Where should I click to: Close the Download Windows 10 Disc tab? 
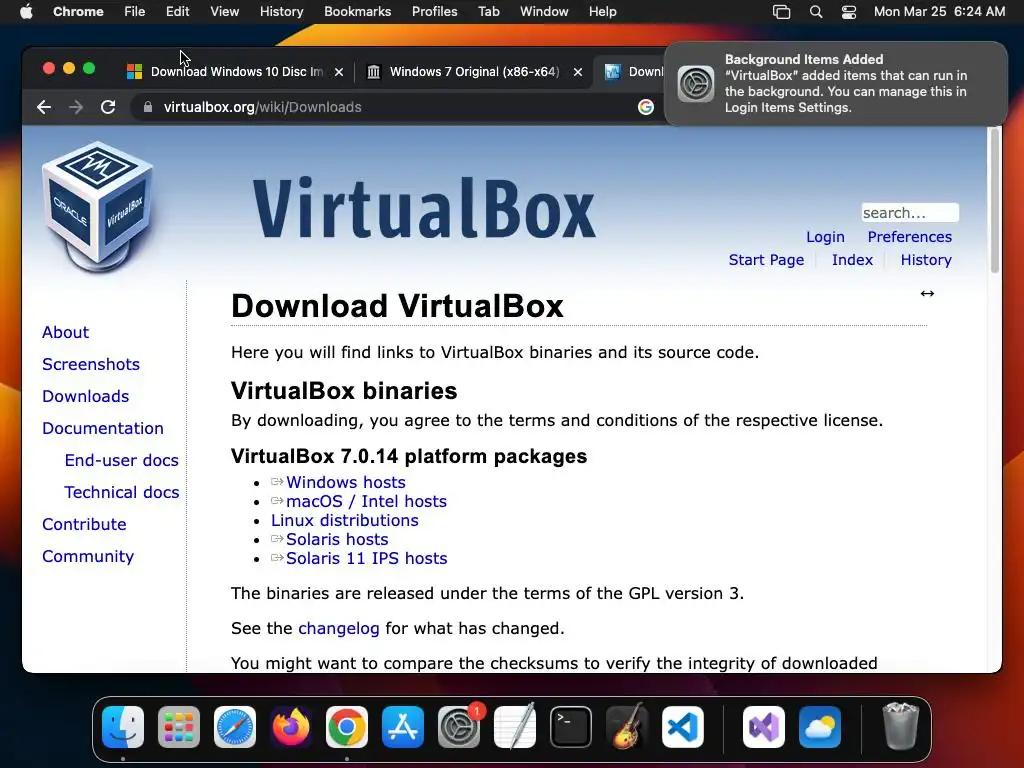339,72
